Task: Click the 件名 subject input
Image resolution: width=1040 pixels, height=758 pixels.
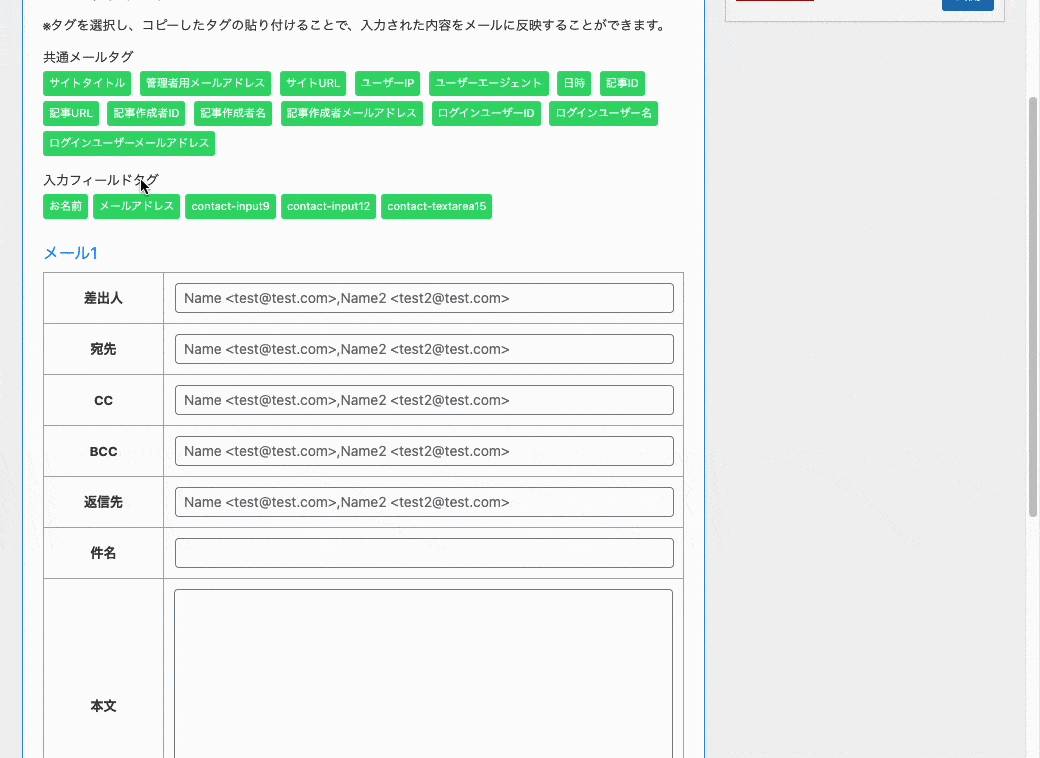Action: (424, 553)
